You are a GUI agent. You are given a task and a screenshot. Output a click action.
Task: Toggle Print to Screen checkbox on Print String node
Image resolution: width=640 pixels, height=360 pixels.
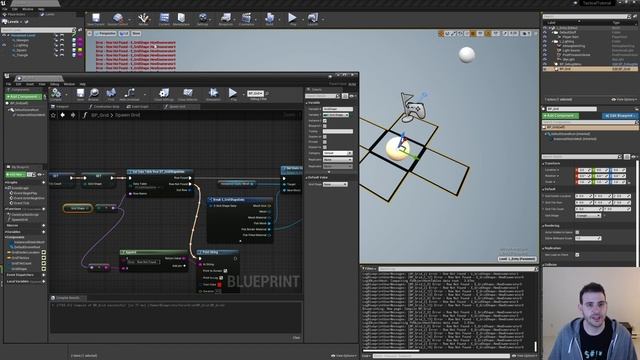[225, 271]
